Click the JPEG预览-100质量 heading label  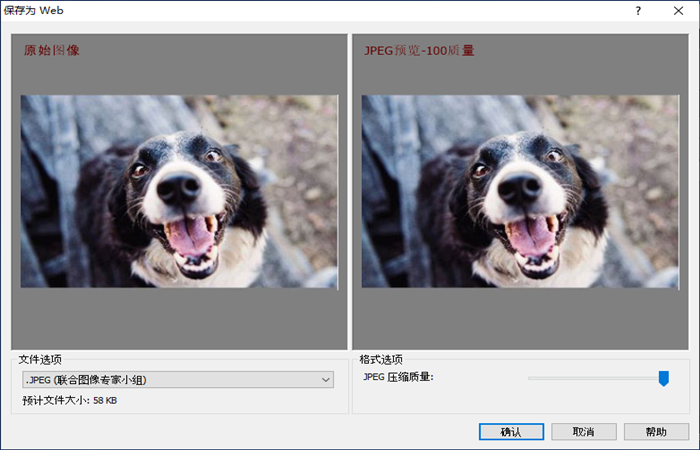coord(419,50)
